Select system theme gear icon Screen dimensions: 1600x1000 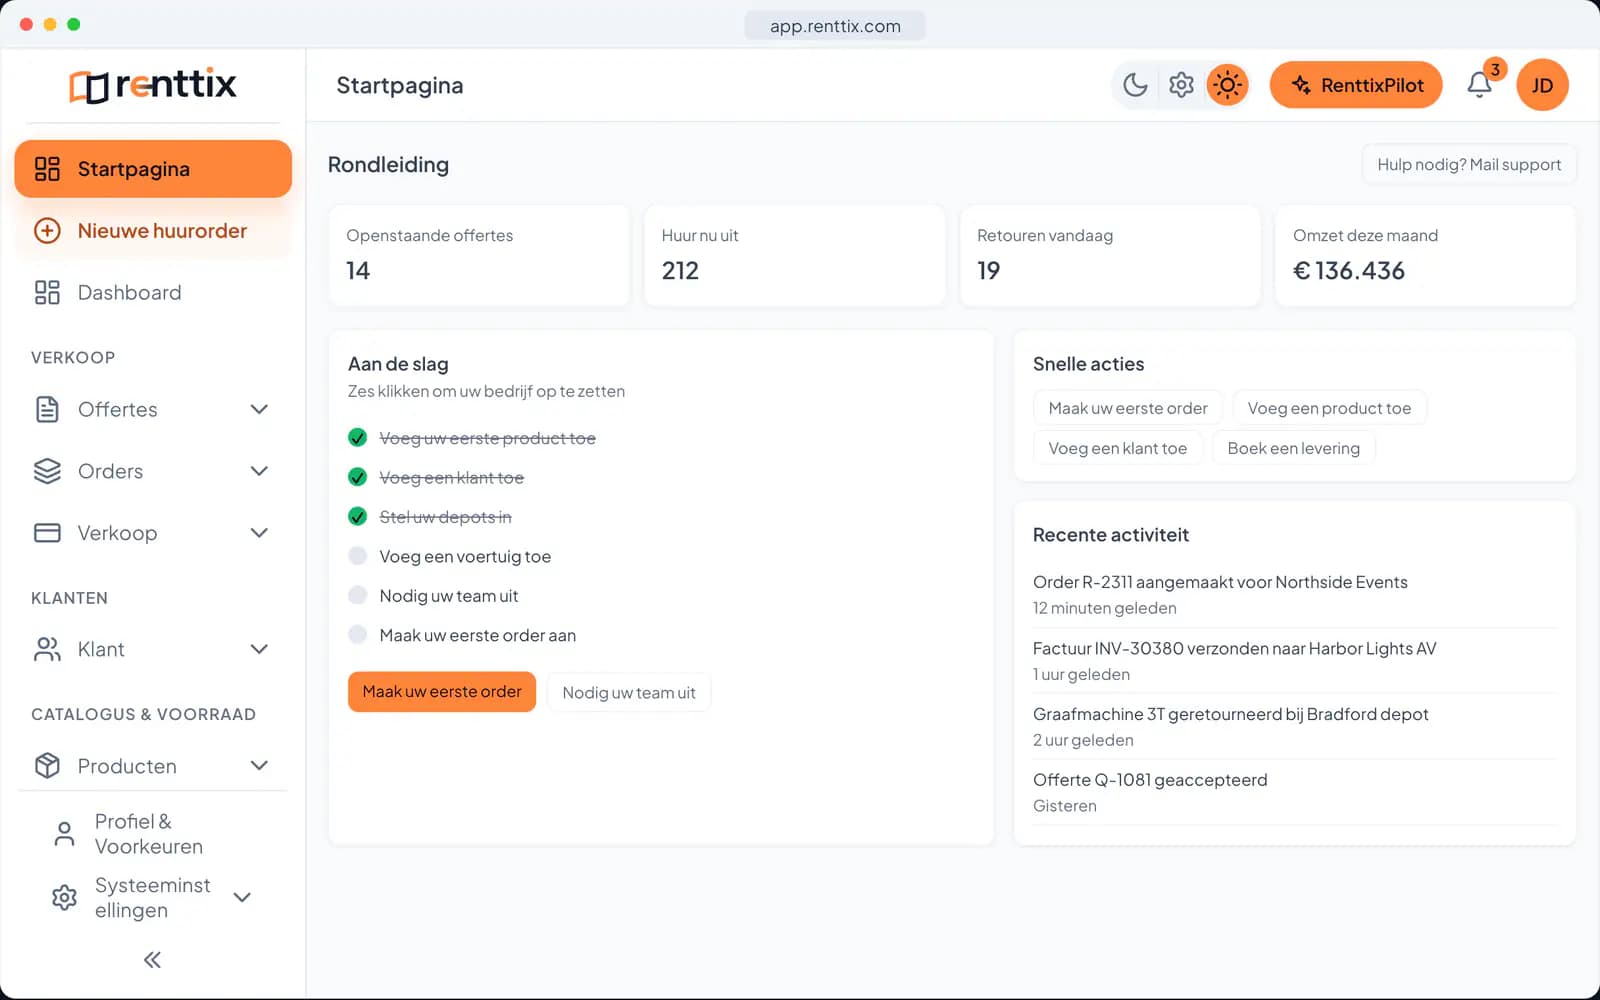click(x=1181, y=85)
